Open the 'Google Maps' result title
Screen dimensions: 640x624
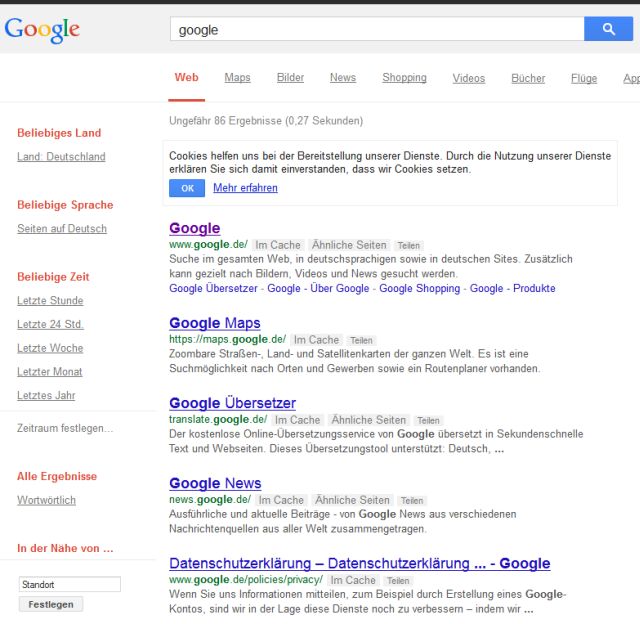[215, 323]
